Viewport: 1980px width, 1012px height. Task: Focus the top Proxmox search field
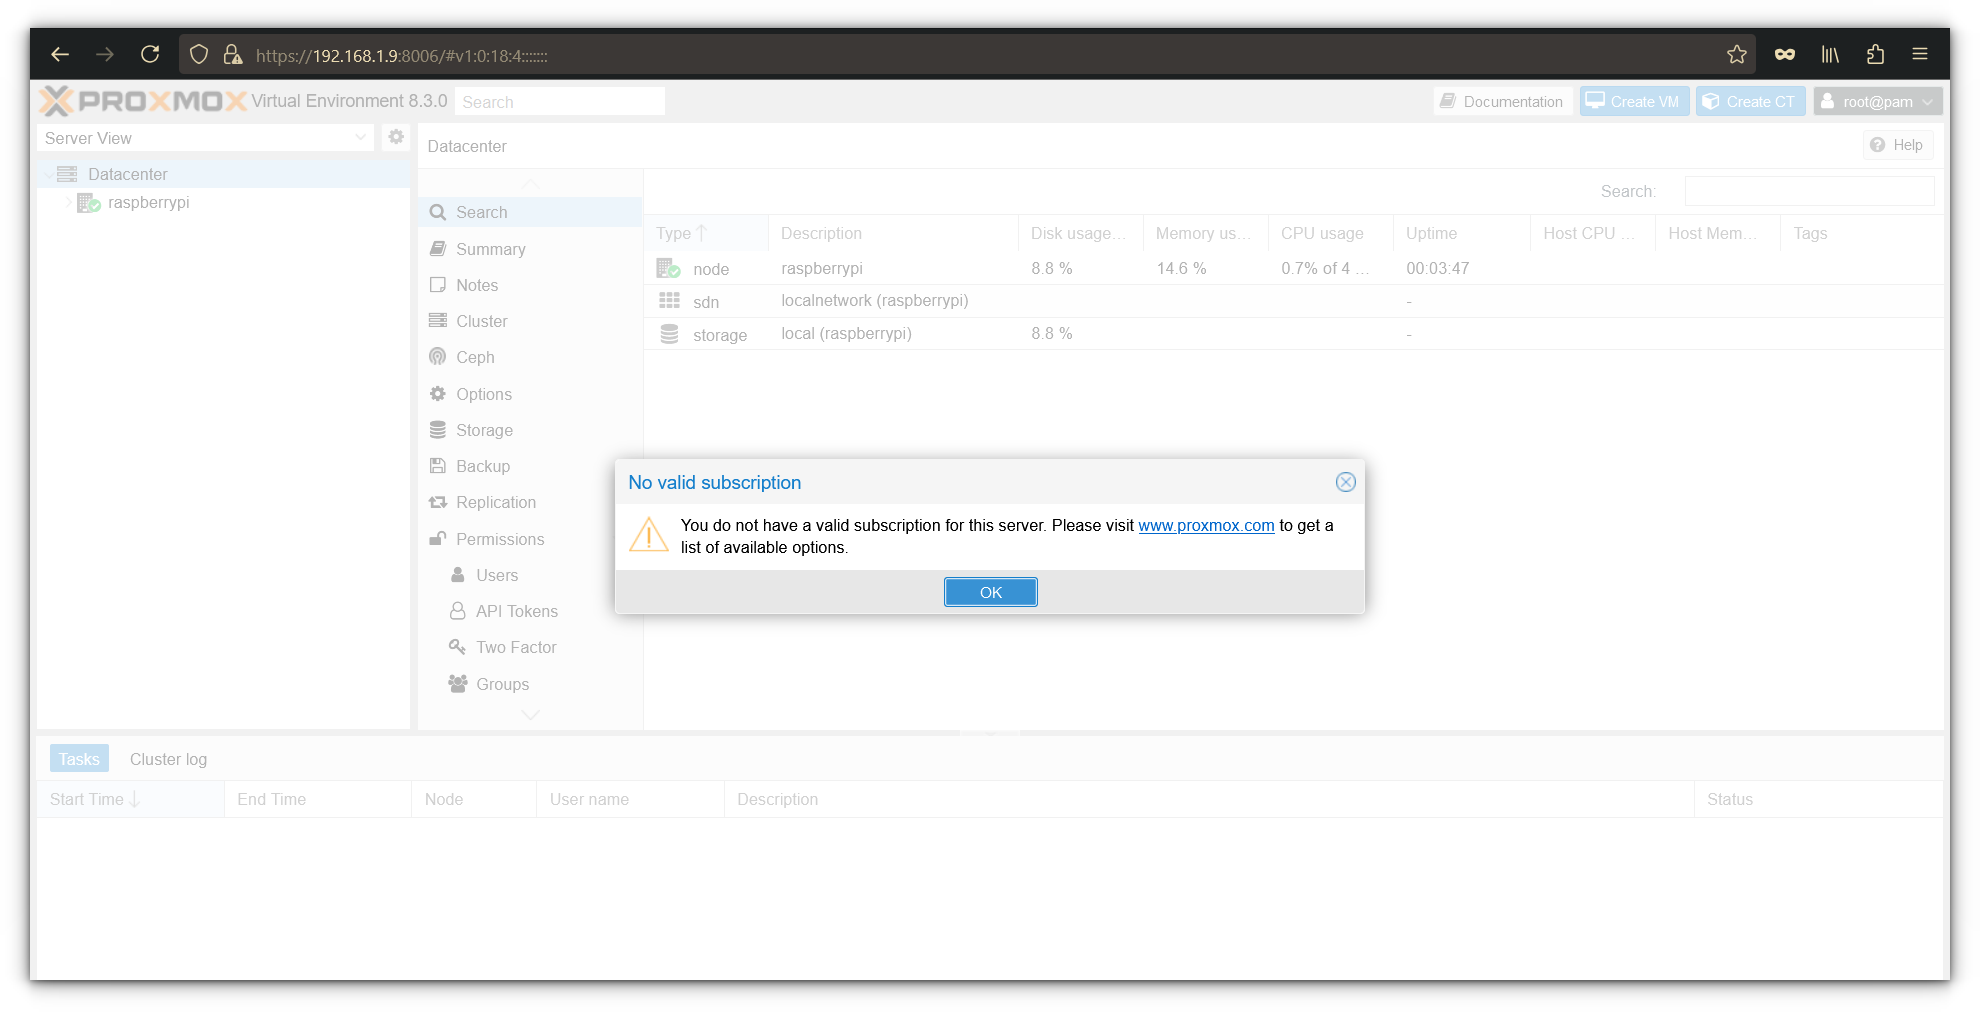560,101
